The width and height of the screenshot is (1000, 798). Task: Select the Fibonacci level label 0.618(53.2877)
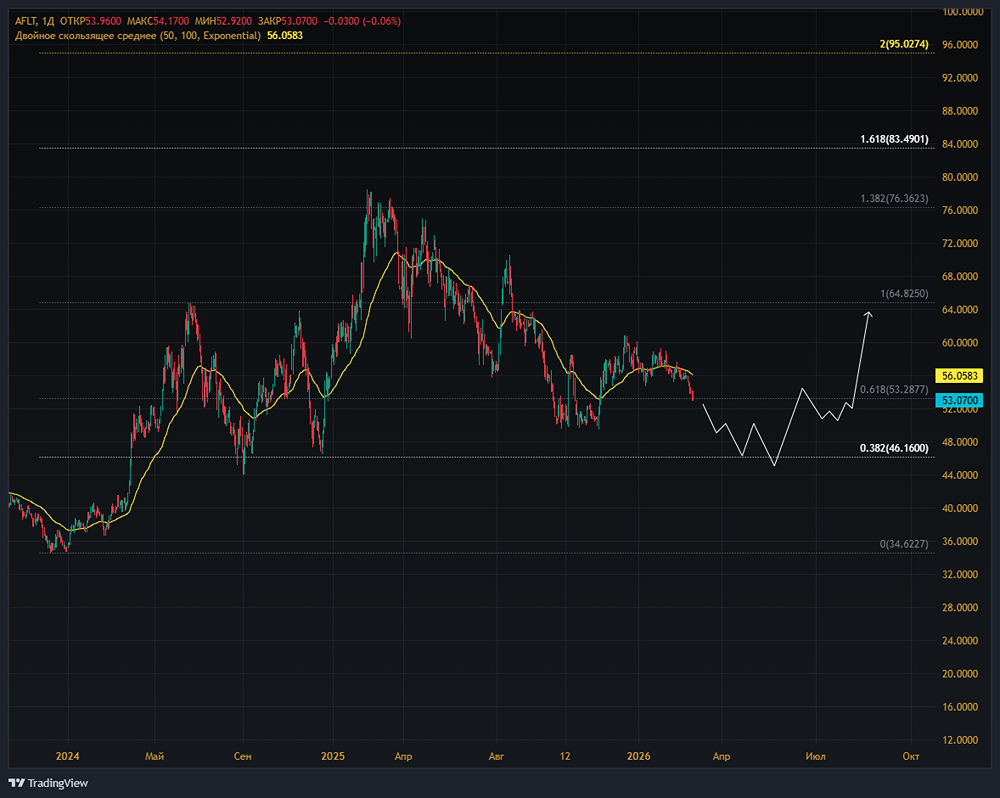[894, 389]
